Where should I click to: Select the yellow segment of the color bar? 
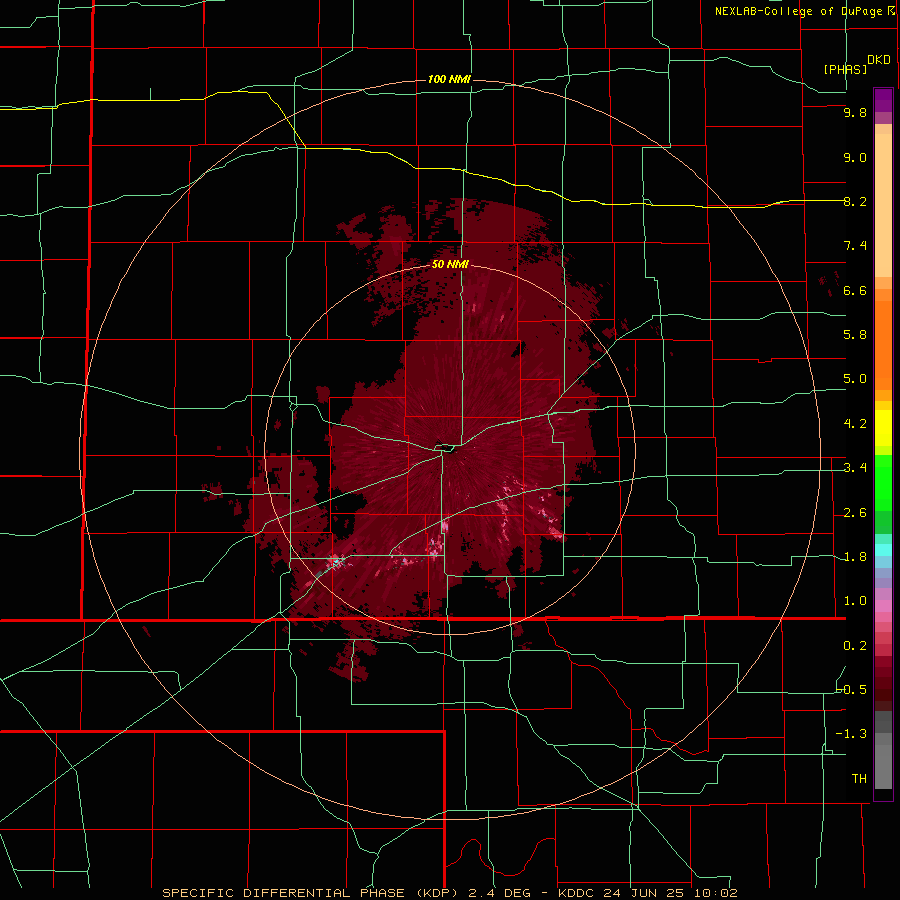pos(883,428)
